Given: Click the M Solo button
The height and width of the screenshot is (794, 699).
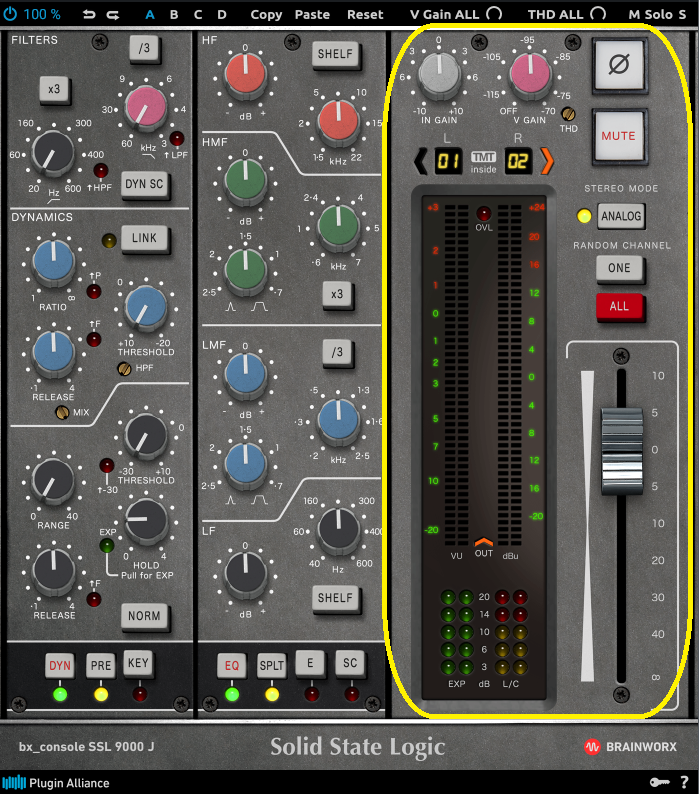Looking at the screenshot, I should (x=650, y=14).
